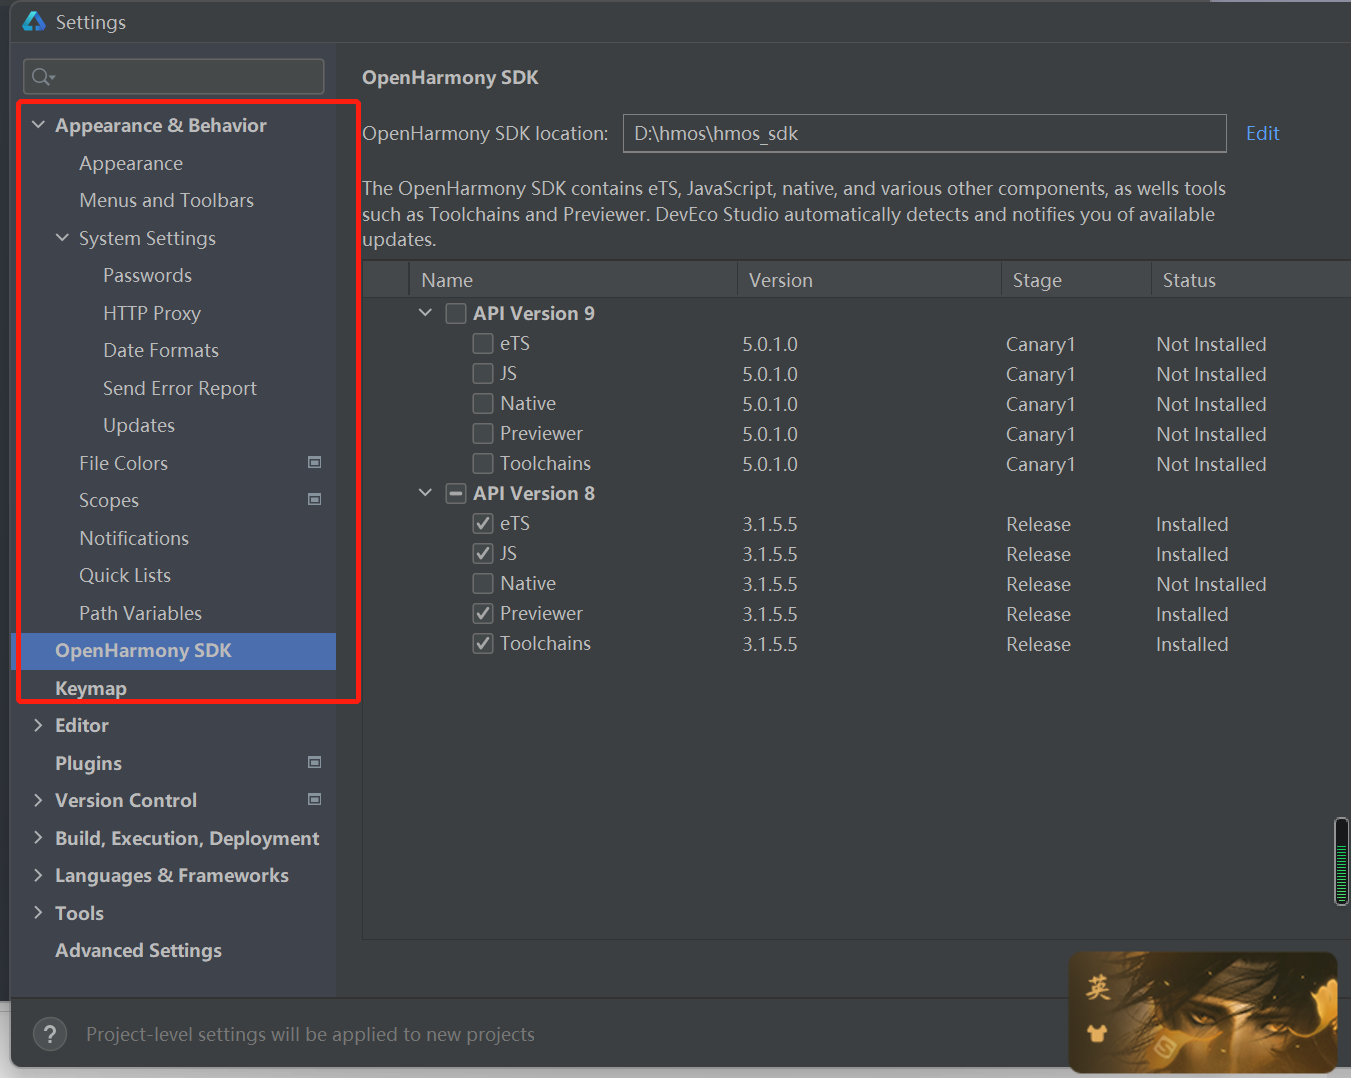Screen dimensions: 1351x1078
Task: Open Quick Lists settings
Action: point(125,575)
